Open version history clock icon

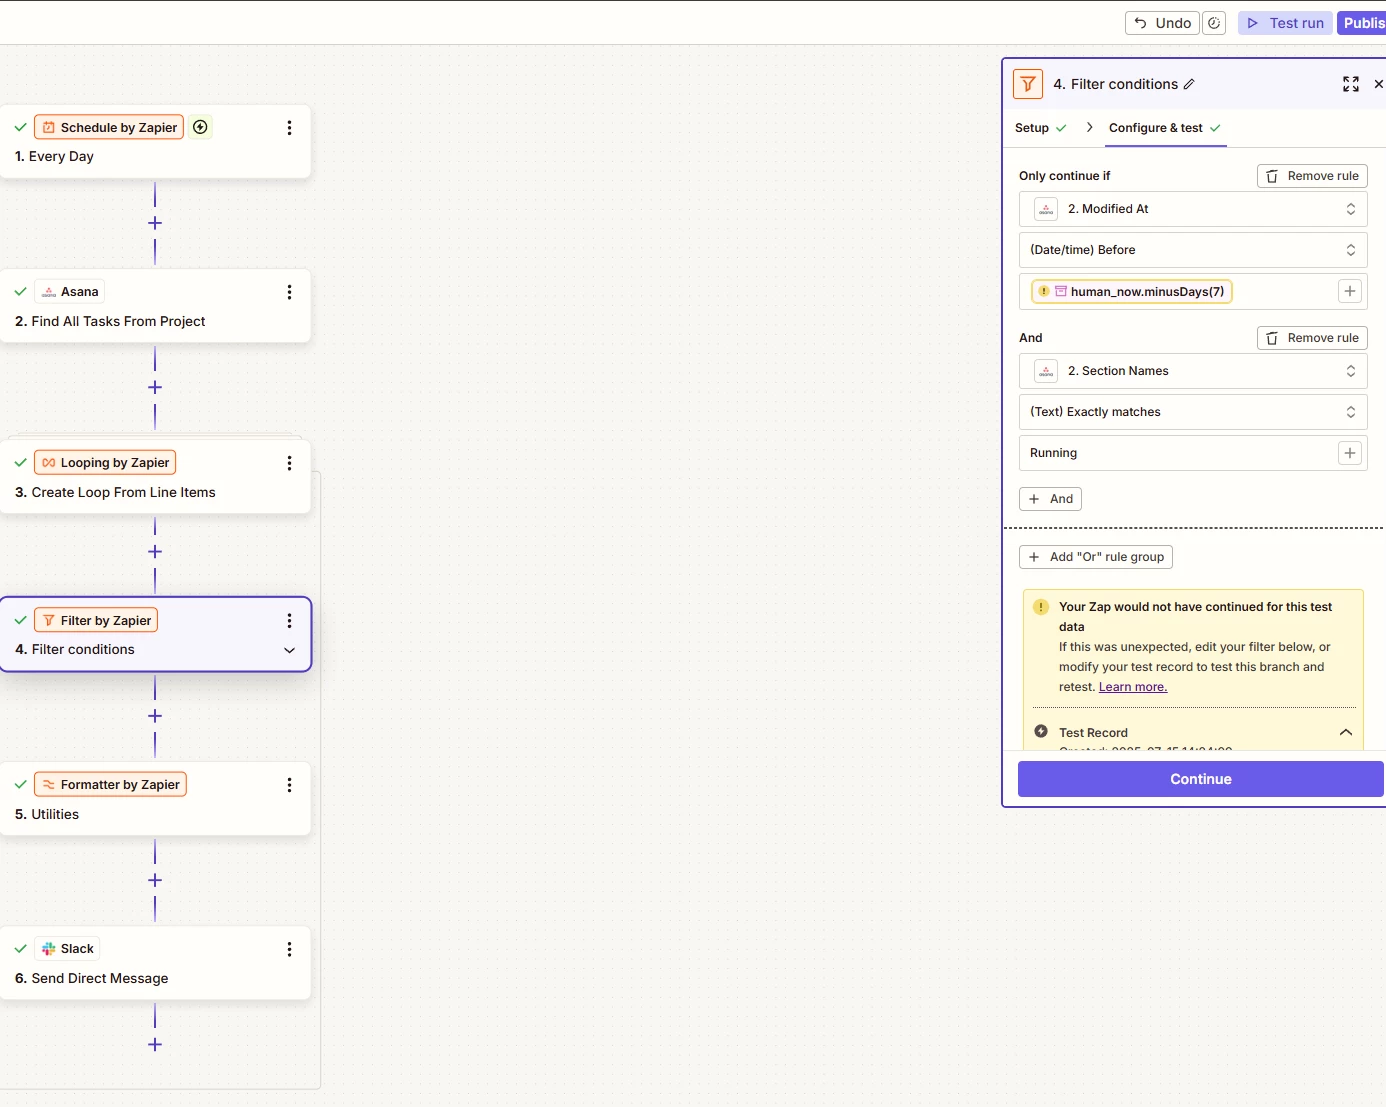1214,23
